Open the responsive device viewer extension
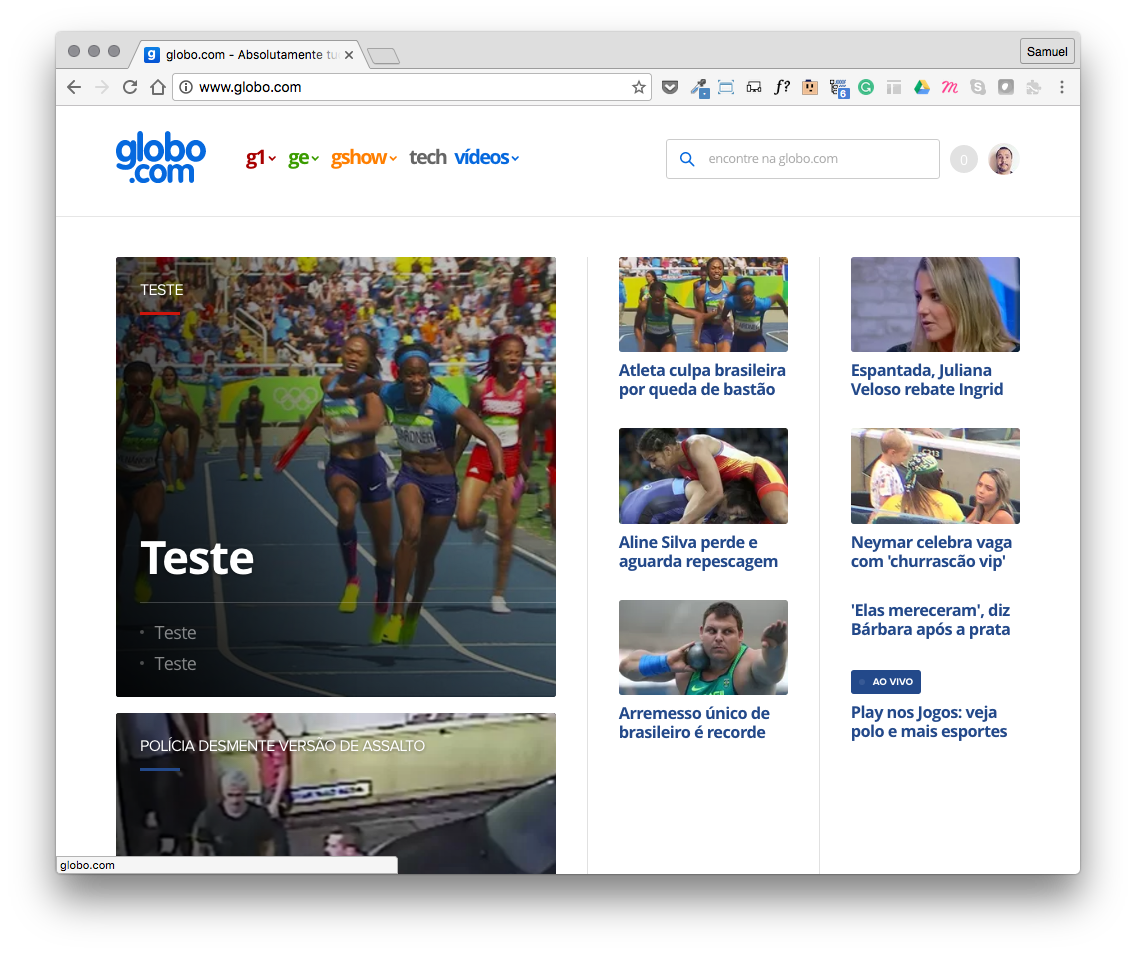The image size is (1136, 954). click(754, 87)
